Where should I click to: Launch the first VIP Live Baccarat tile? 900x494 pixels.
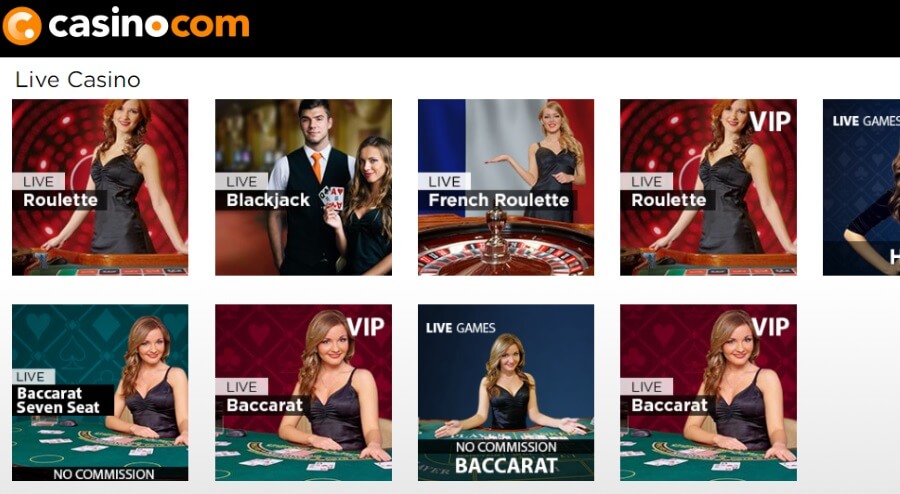pyautogui.click(x=303, y=392)
